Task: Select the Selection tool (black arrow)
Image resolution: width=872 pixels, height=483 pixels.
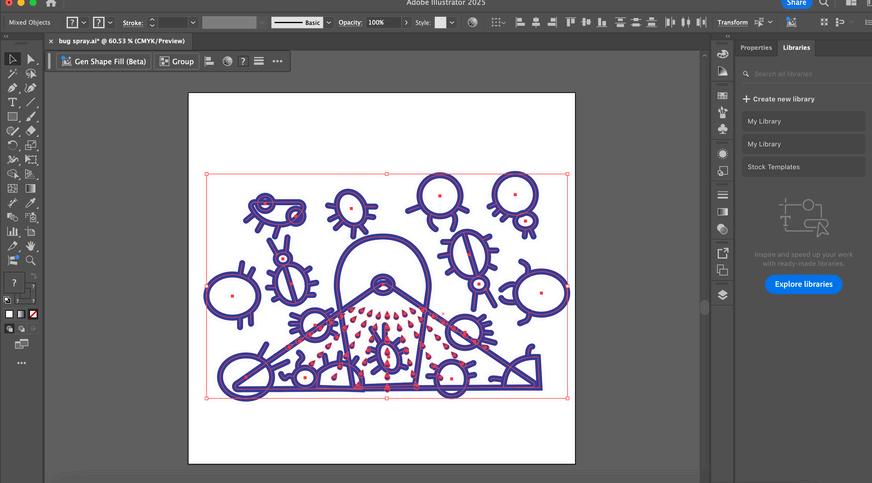Action: 12,60
